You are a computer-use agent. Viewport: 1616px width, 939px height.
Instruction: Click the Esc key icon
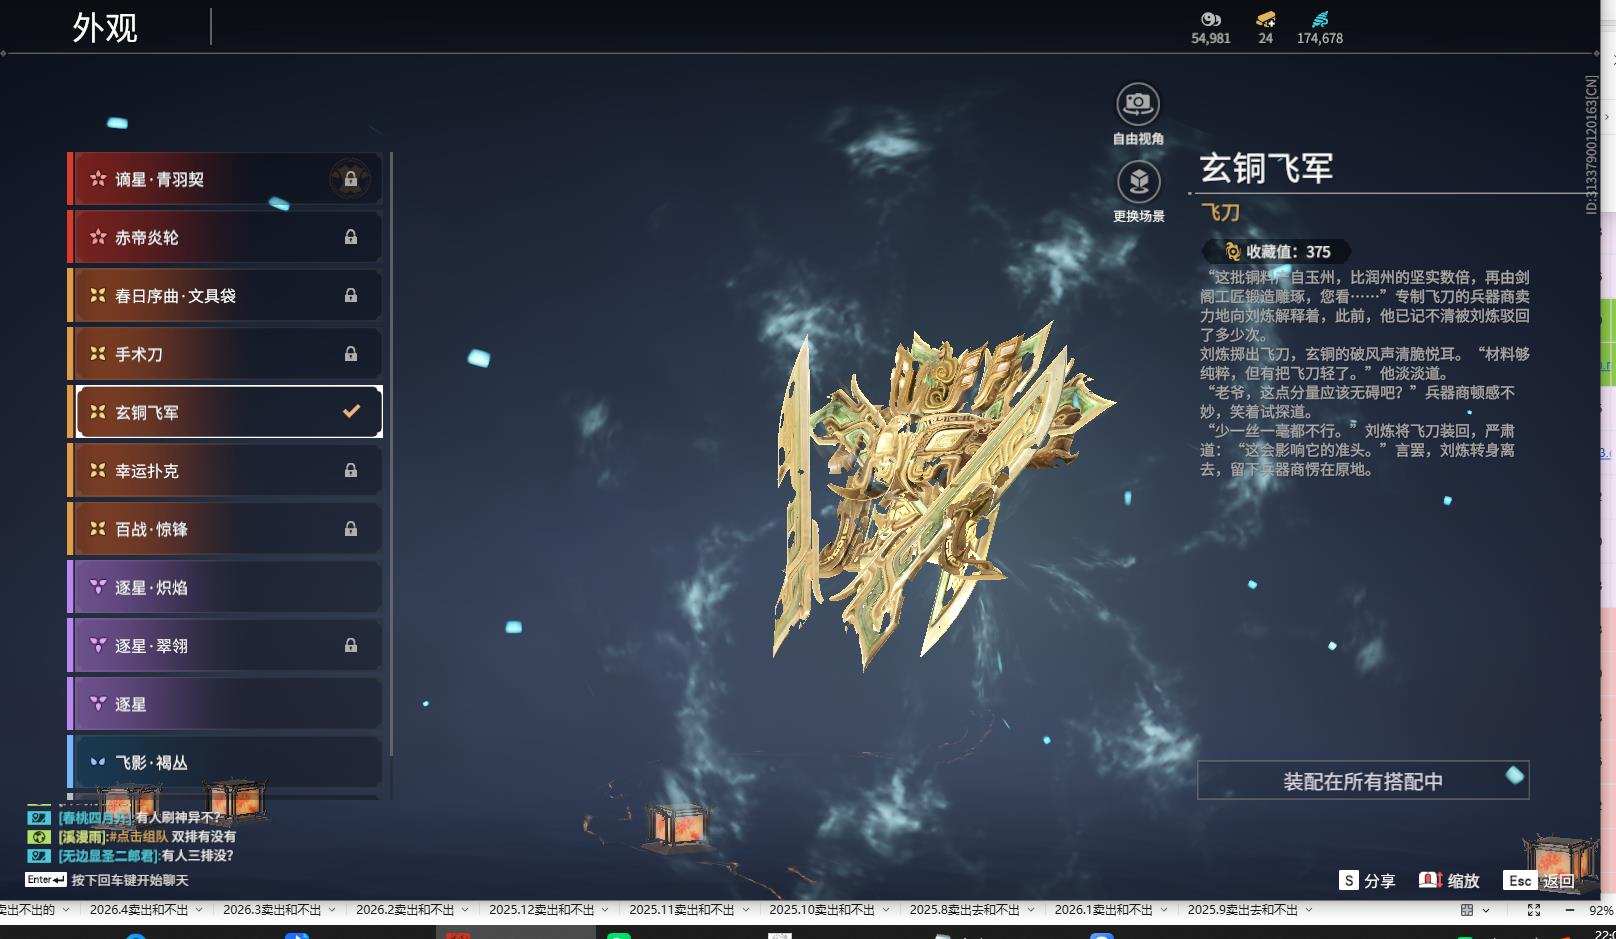[x=1520, y=880]
